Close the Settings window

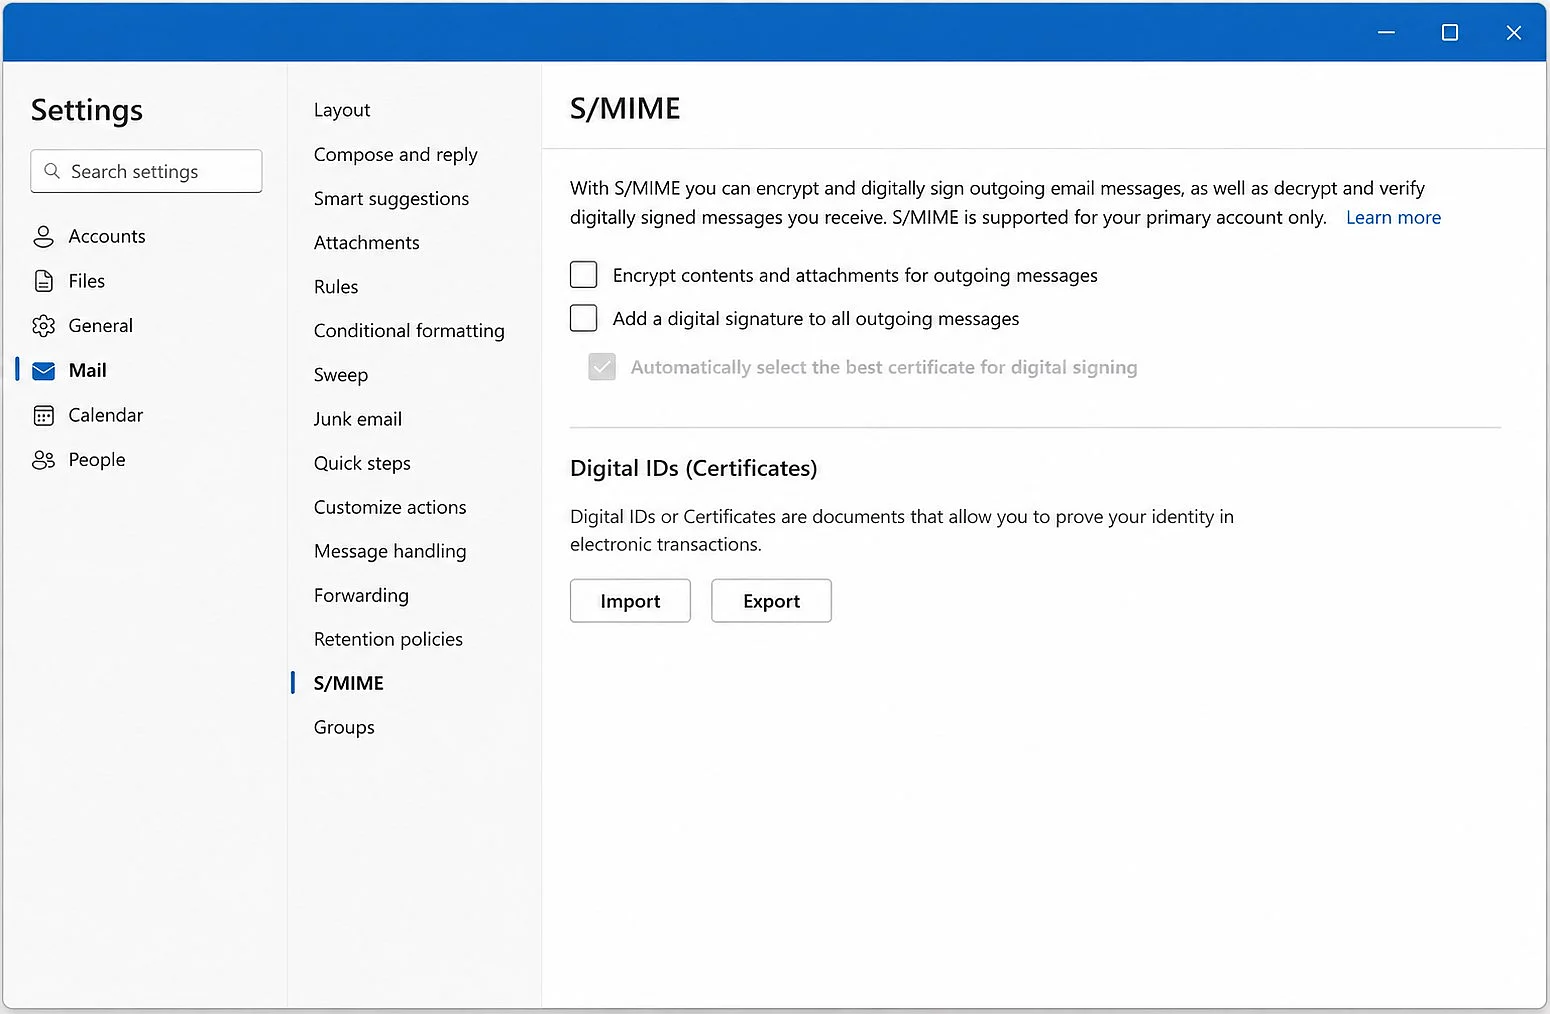coord(1514,32)
